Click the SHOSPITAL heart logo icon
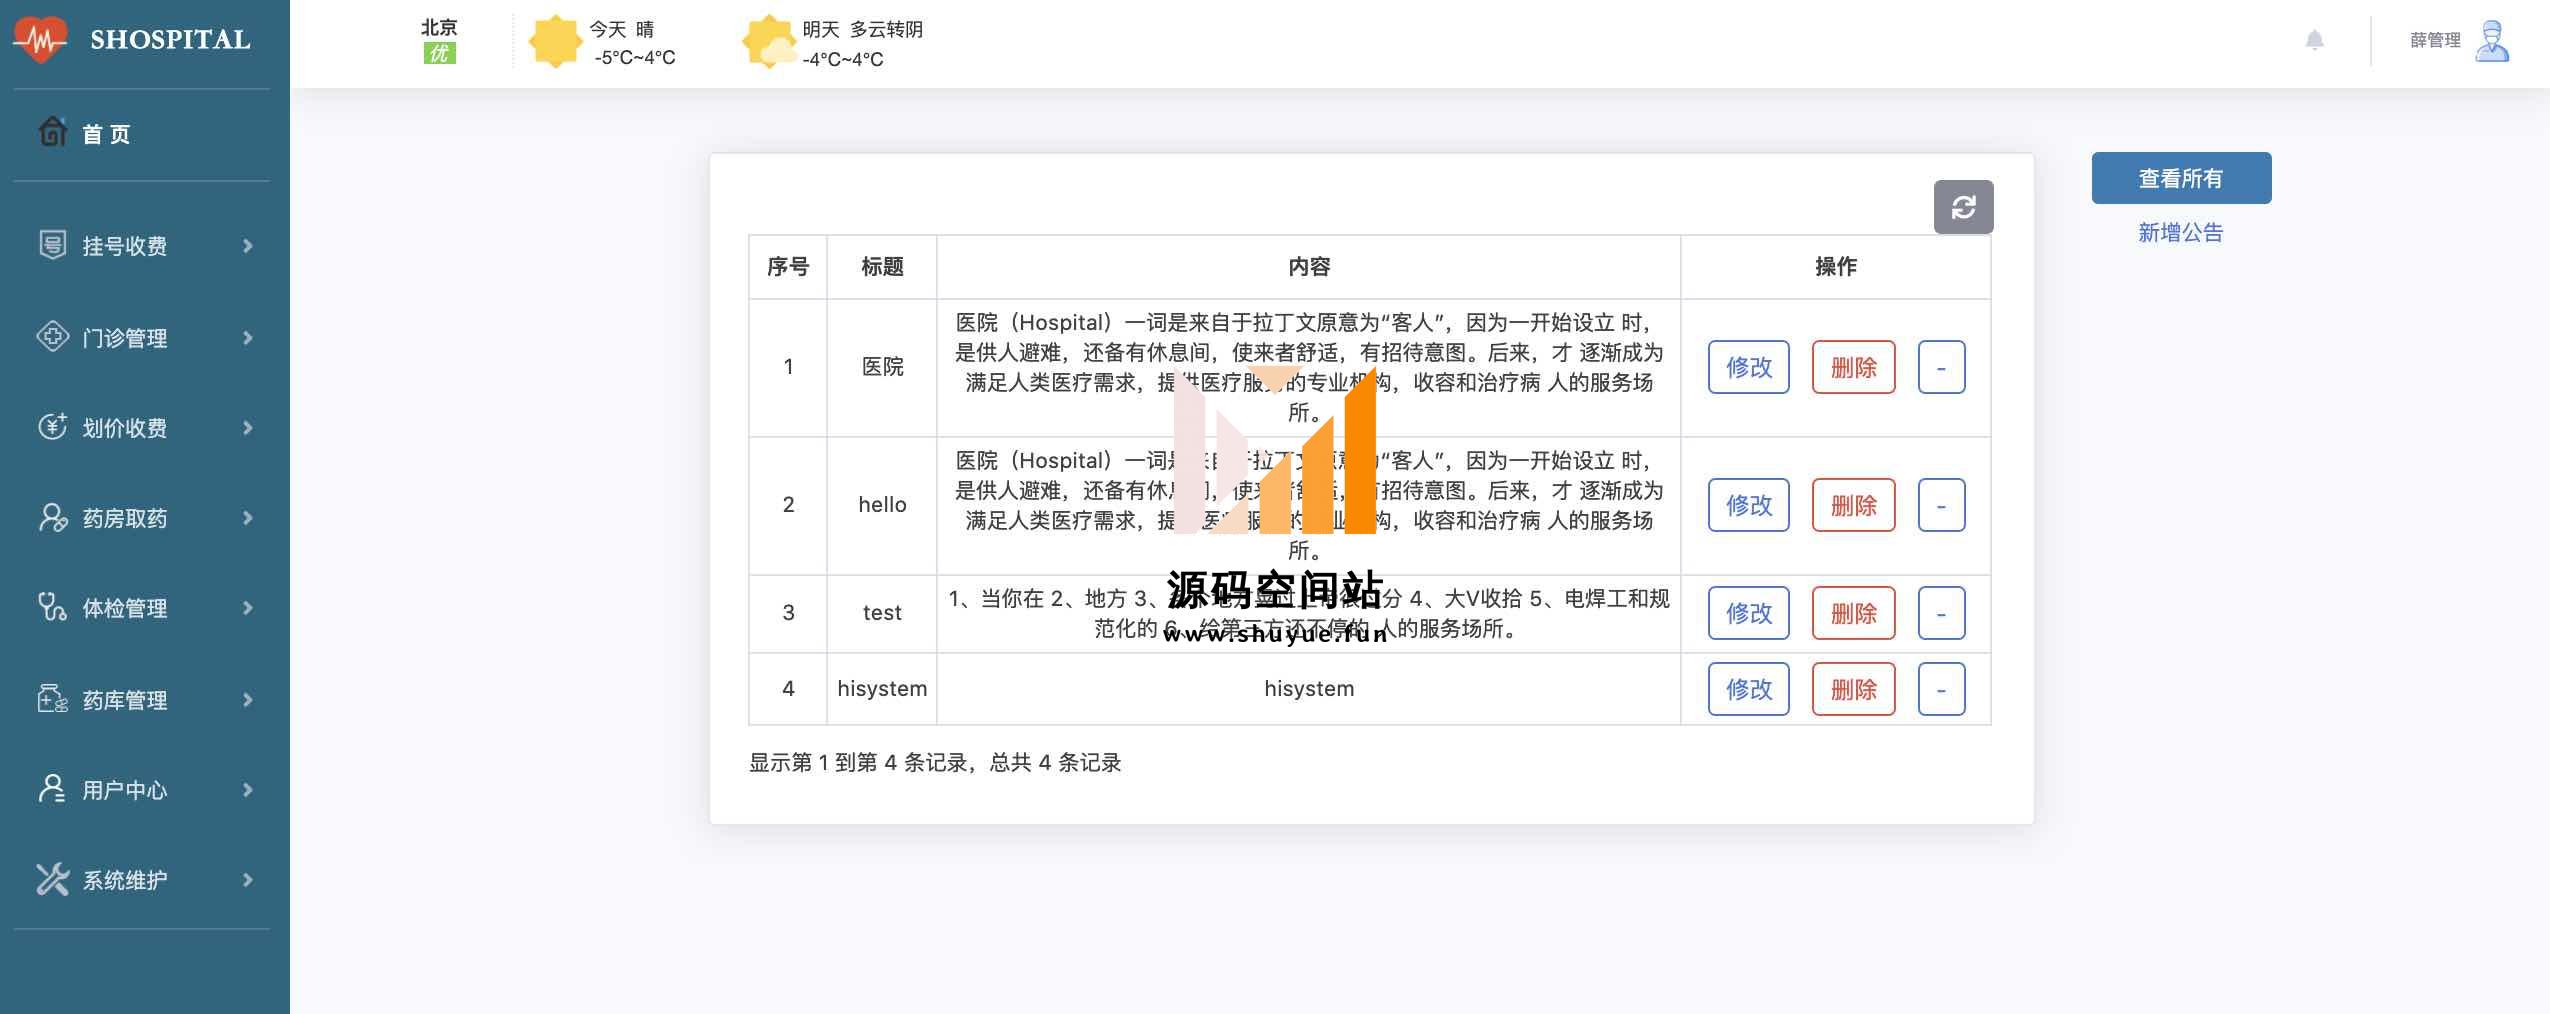The height and width of the screenshot is (1014, 2550). (x=40, y=40)
